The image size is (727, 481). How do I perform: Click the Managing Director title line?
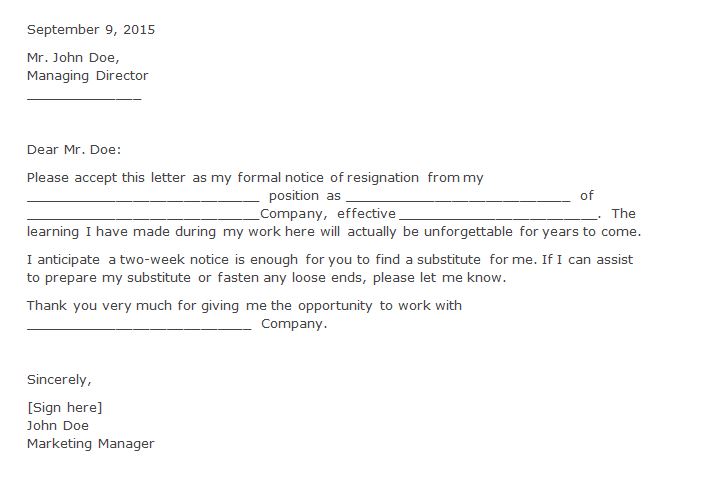(88, 76)
